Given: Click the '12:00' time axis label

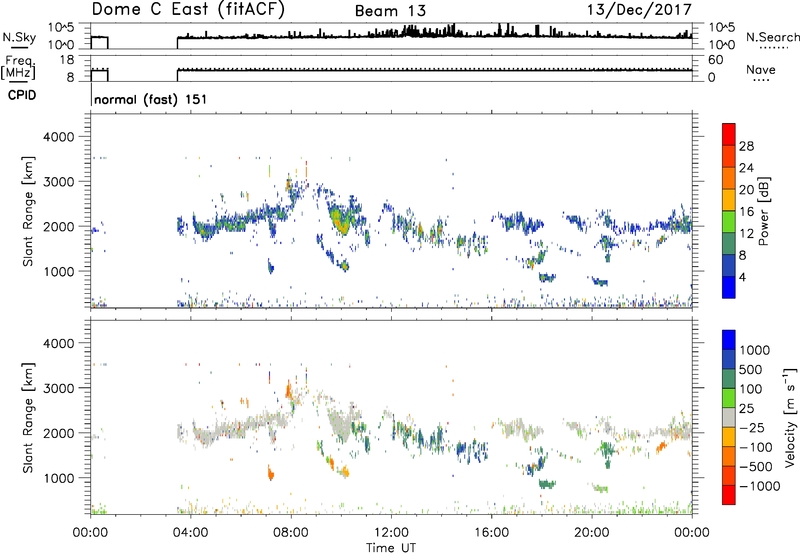Looking at the screenshot, I should click(391, 533).
